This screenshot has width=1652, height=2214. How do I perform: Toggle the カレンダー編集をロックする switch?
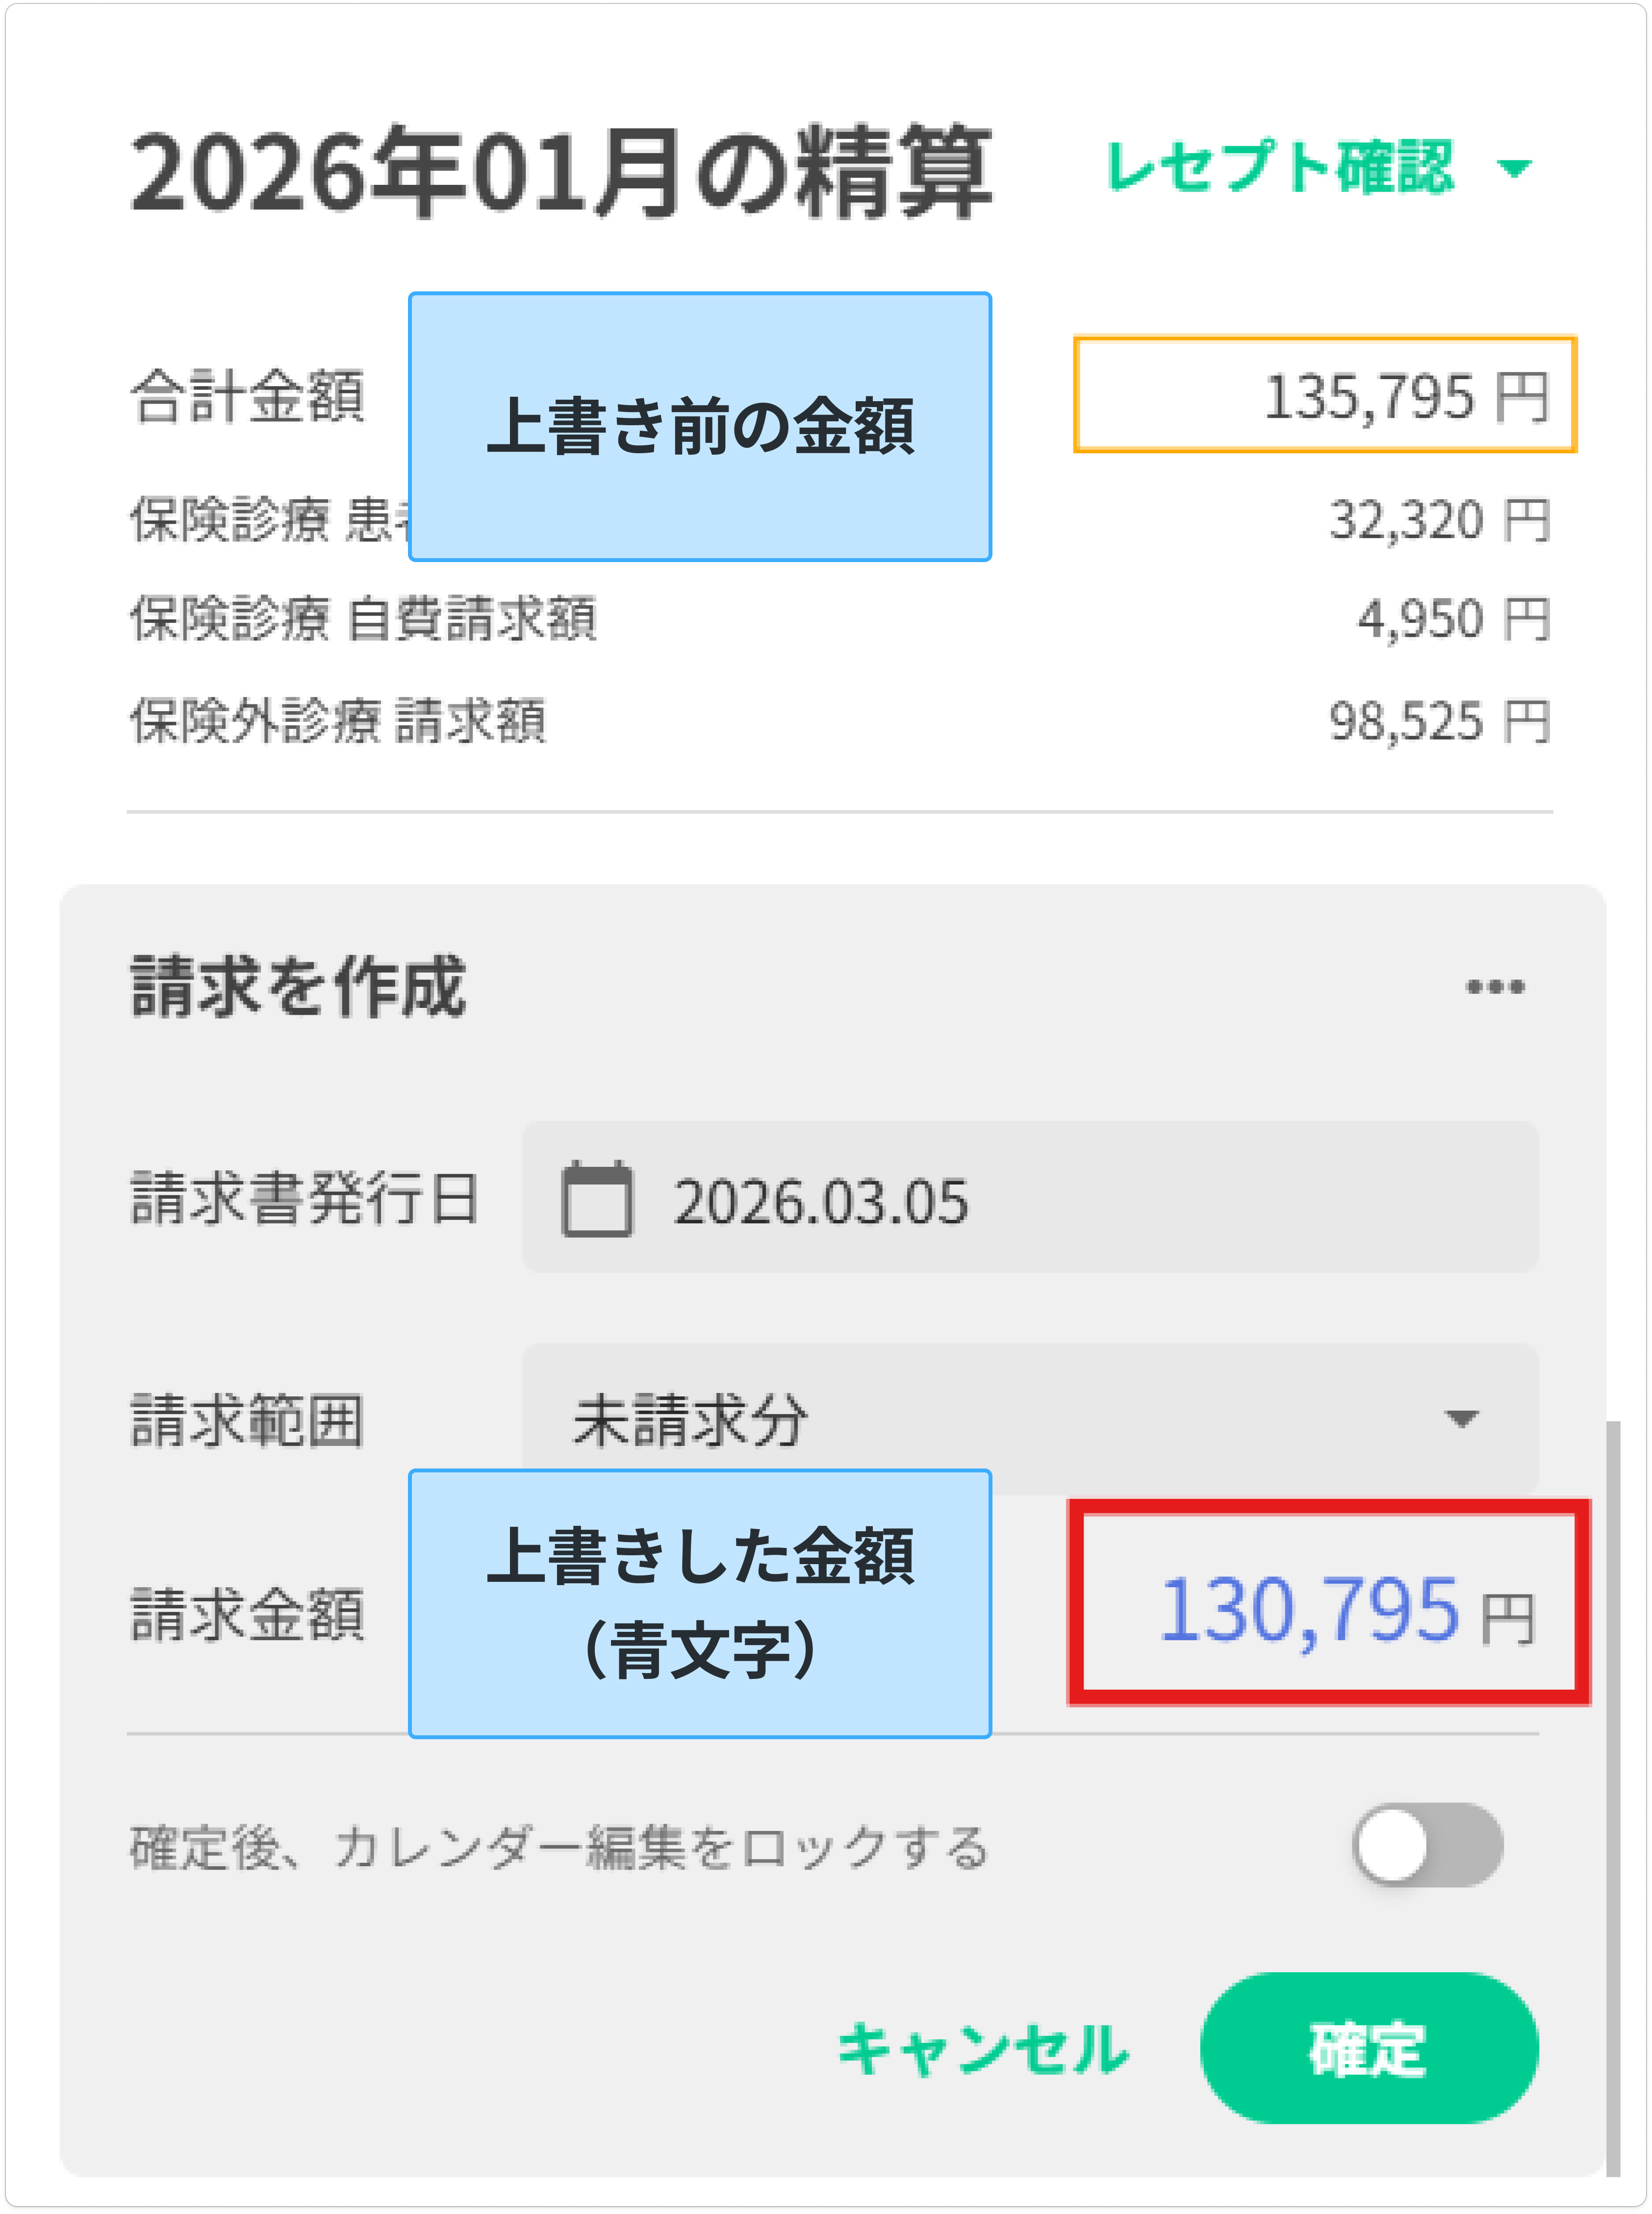point(1427,1845)
